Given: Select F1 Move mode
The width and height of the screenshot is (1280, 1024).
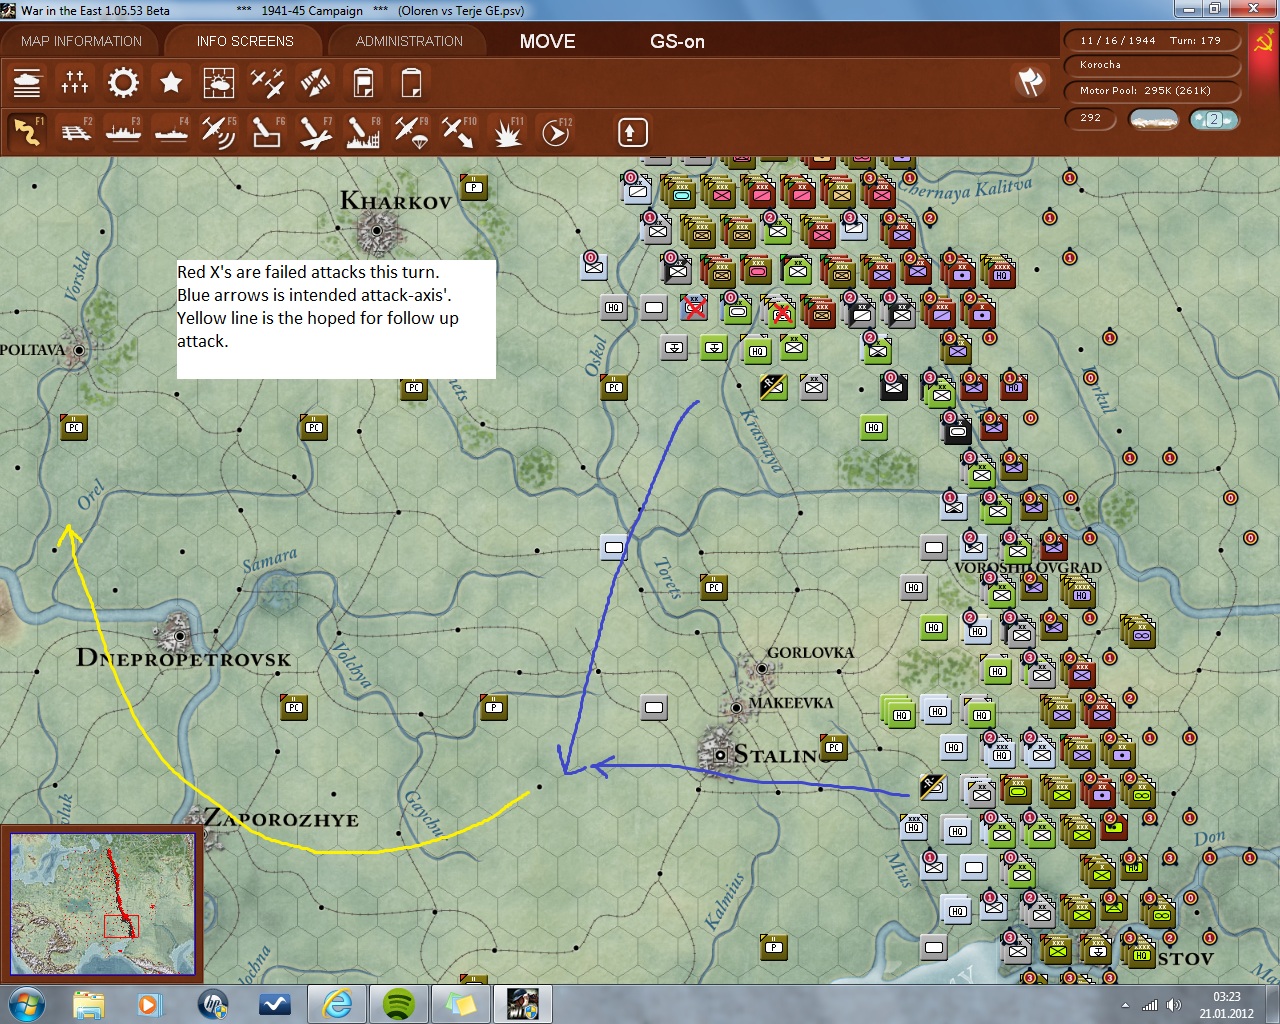Looking at the screenshot, I should [27, 132].
